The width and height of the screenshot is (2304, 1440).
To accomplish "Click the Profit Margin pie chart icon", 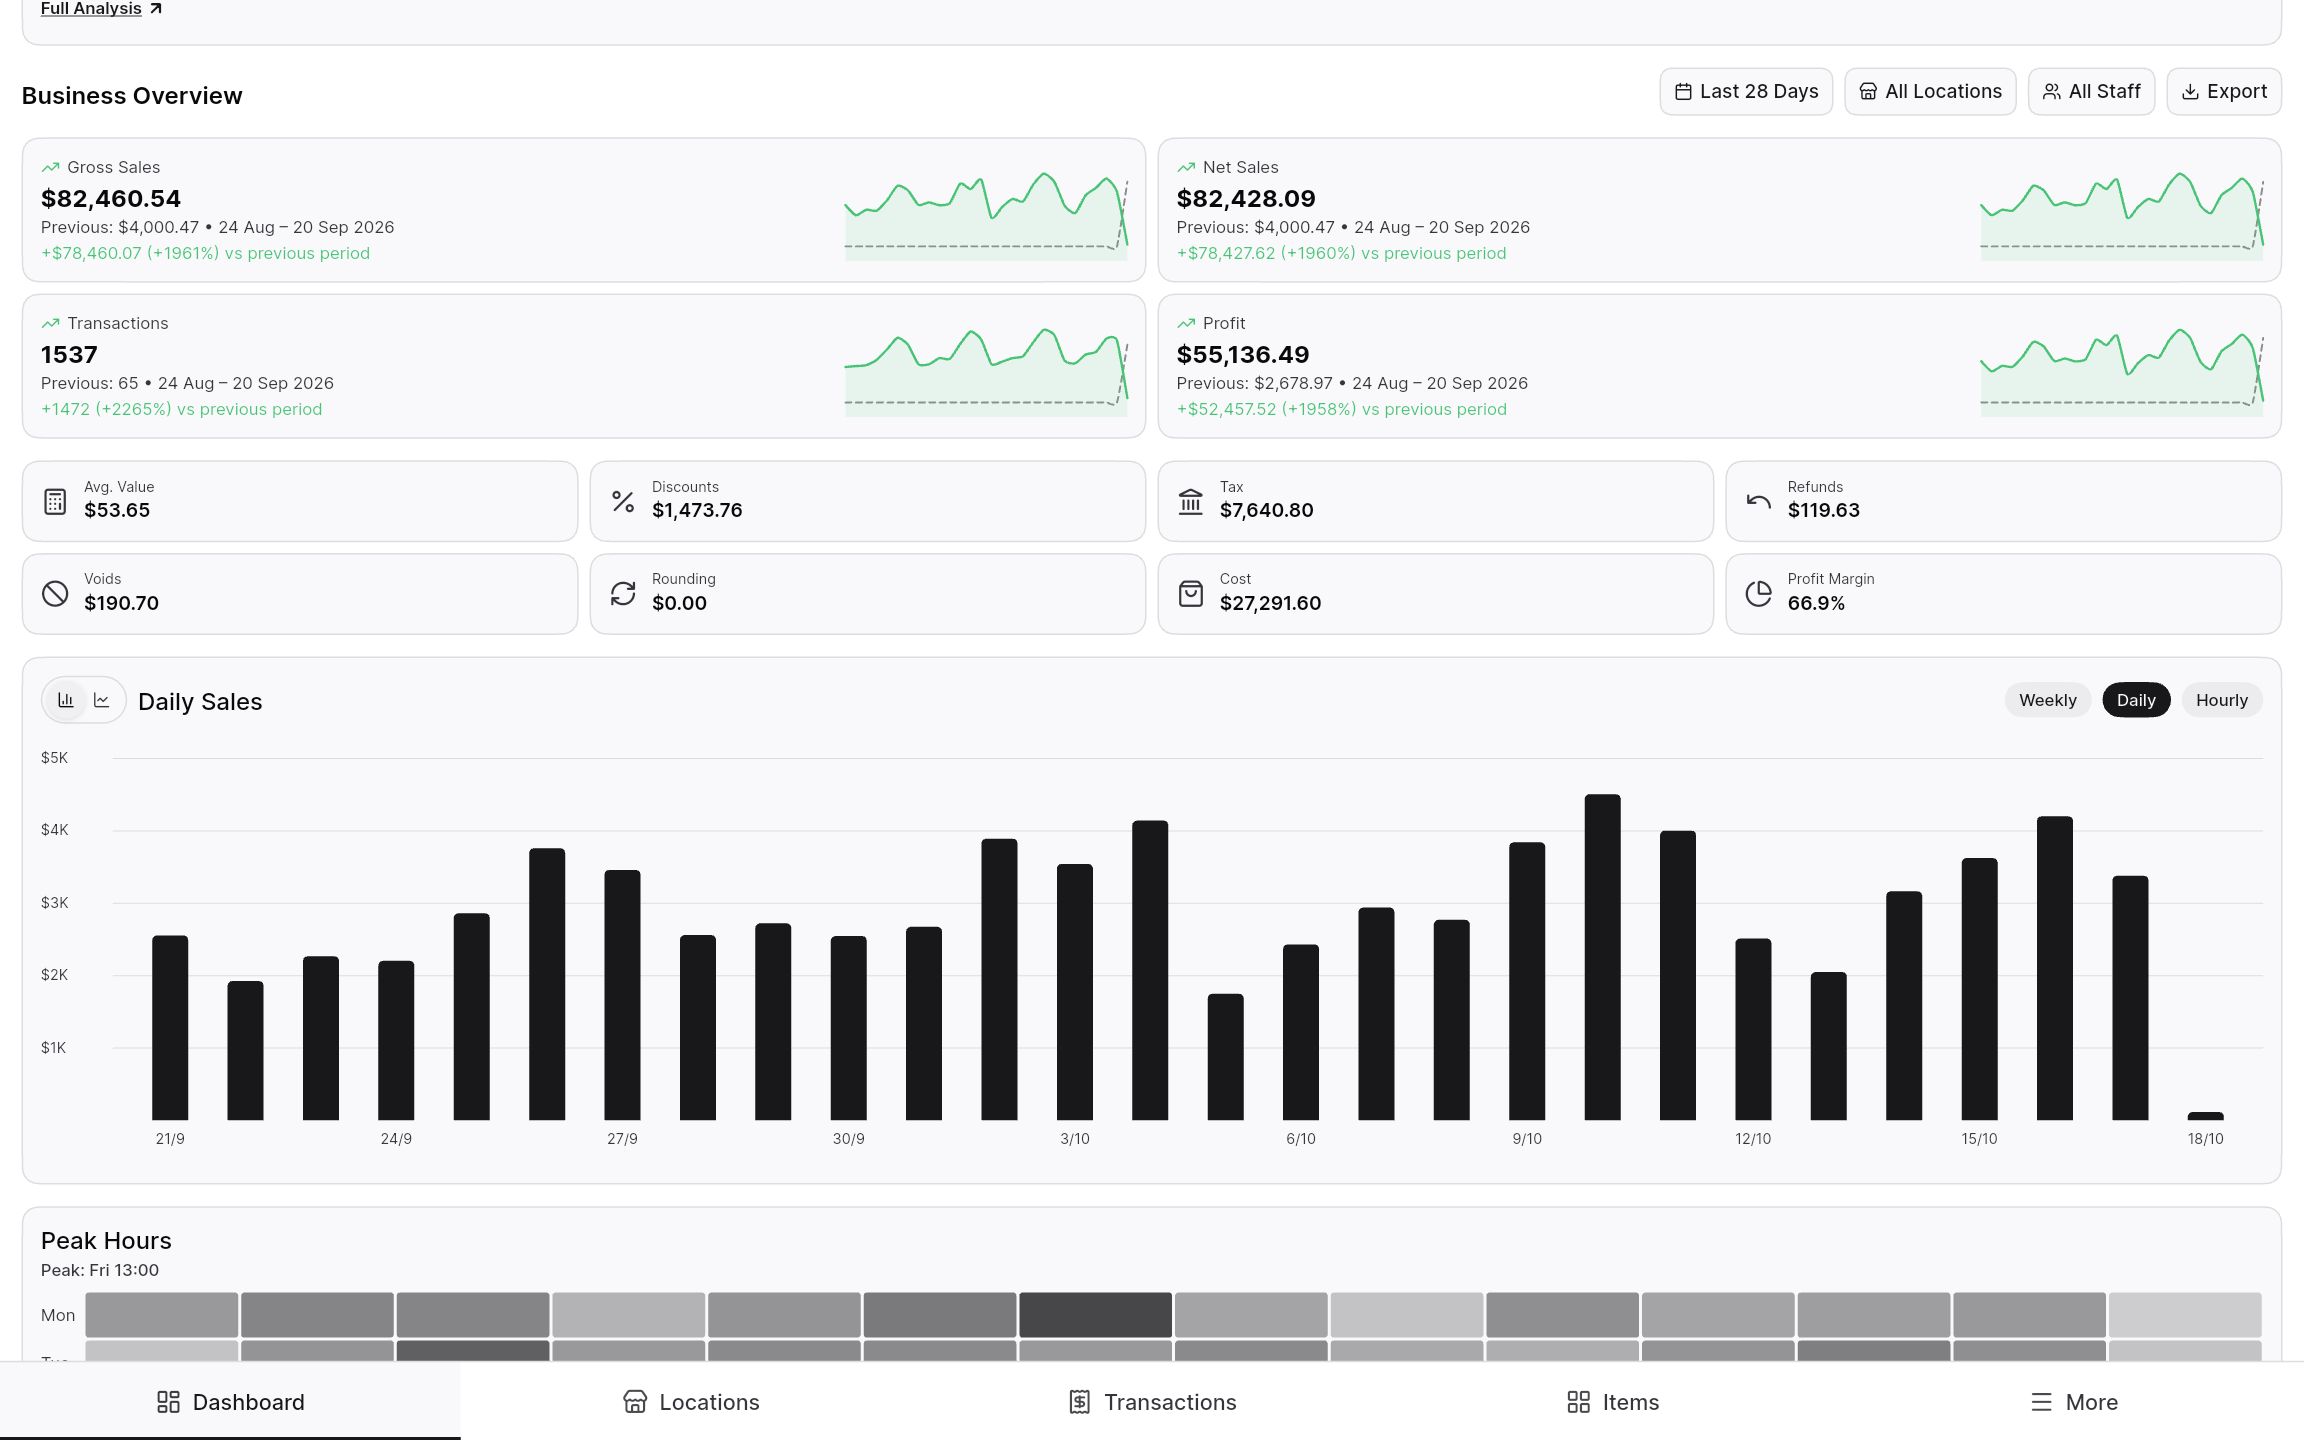I will [x=1759, y=593].
